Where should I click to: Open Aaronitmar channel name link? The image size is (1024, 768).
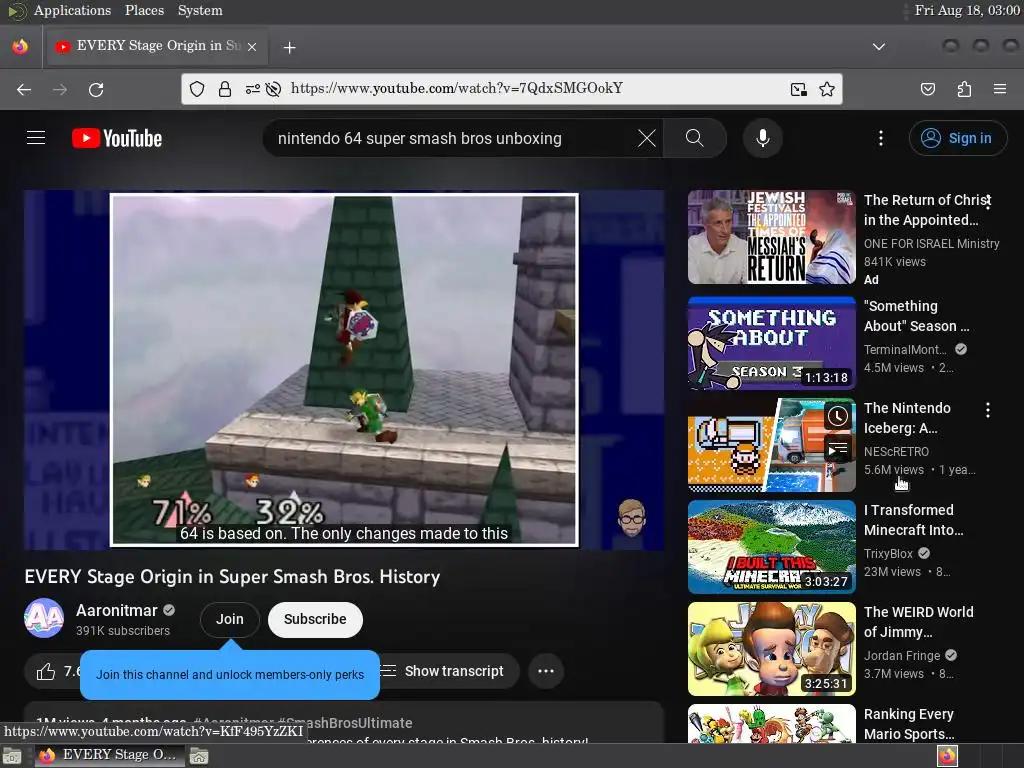116,610
